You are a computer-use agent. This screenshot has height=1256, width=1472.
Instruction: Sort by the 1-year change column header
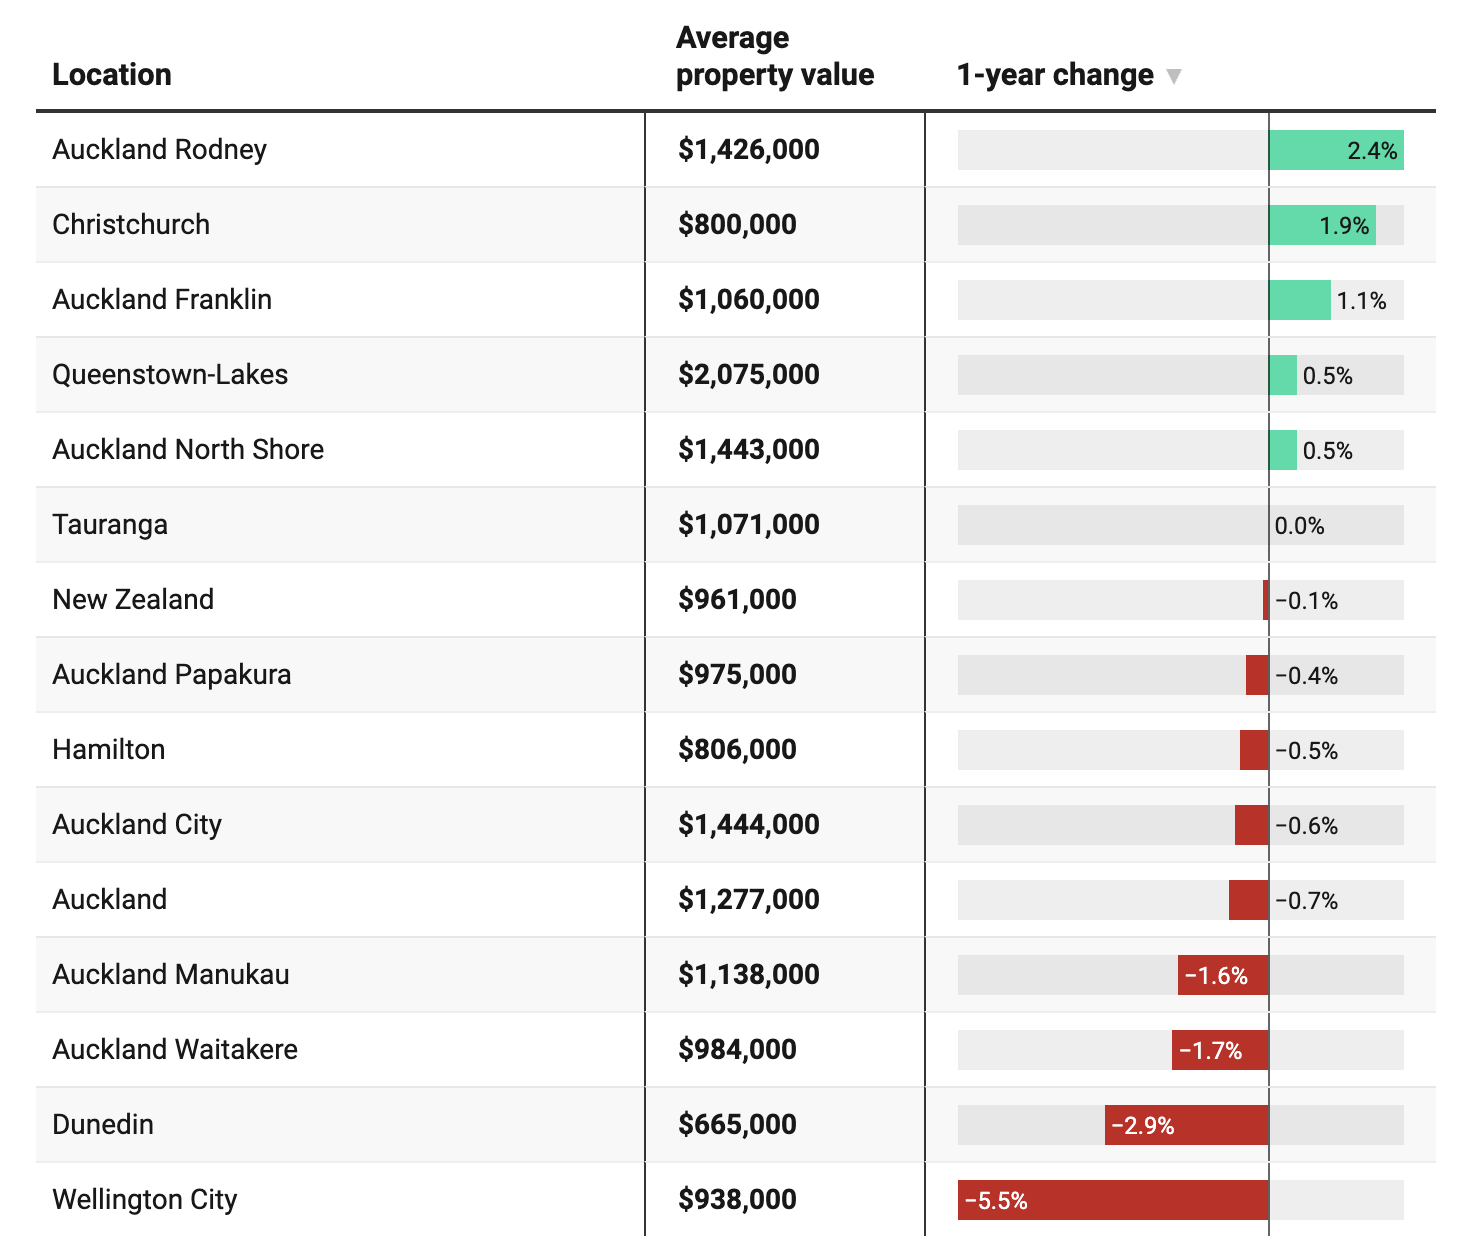pyautogui.click(x=1055, y=75)
